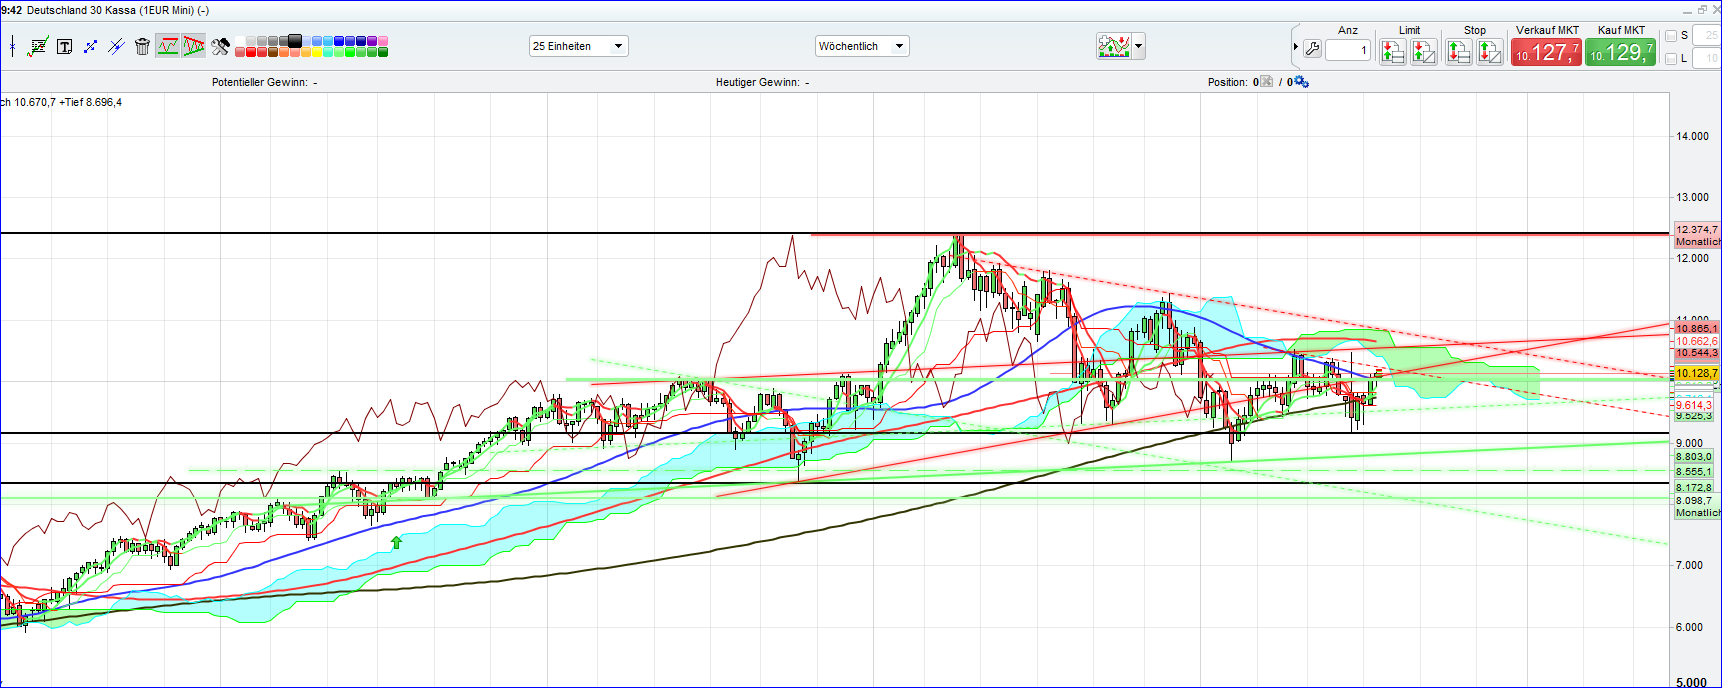The image size is (1722, 688).
Task: Select the vertical line drawing tool
Action: coord(12,46)
